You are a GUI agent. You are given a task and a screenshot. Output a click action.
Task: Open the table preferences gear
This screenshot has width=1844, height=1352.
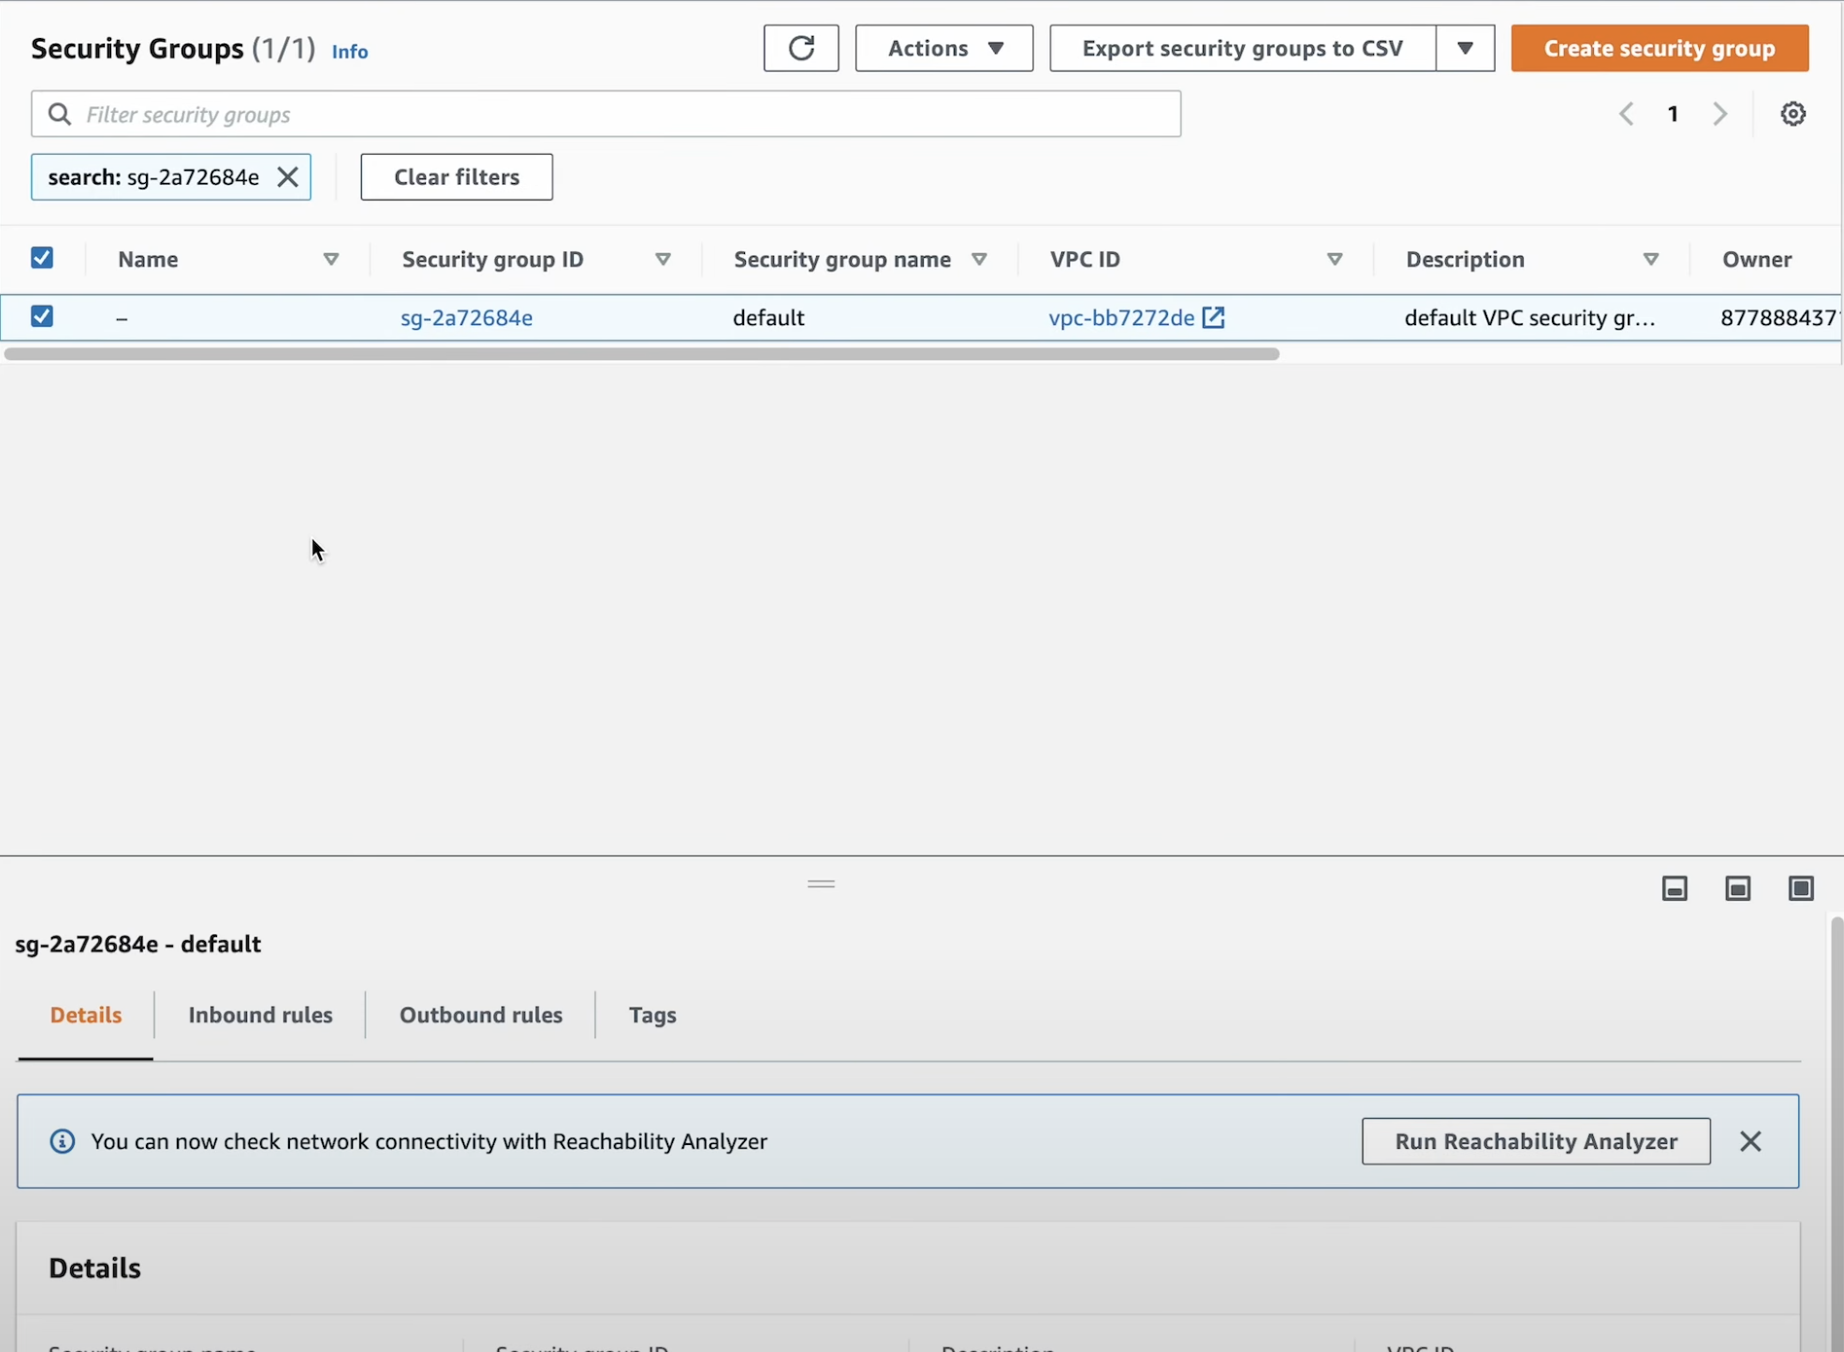1793,114
